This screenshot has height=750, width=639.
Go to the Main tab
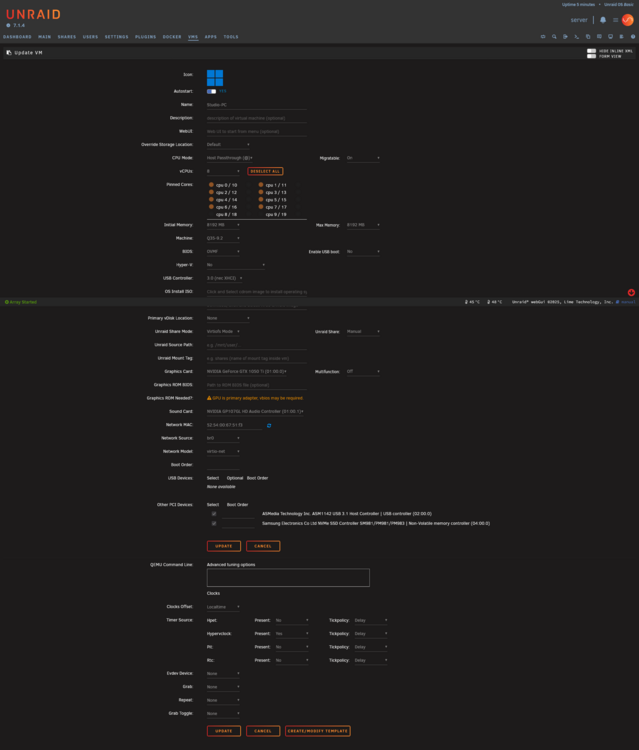tap(44, 37)
